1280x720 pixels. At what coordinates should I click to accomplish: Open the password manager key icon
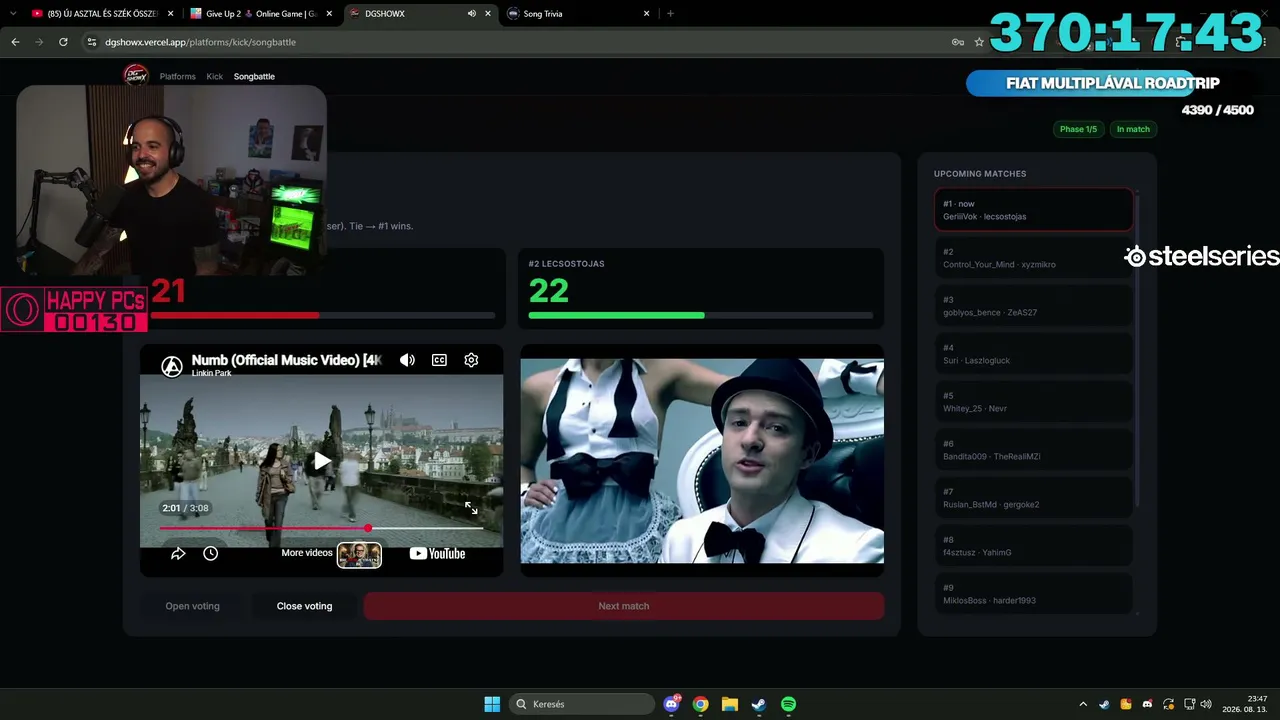(x=958, y=42)
